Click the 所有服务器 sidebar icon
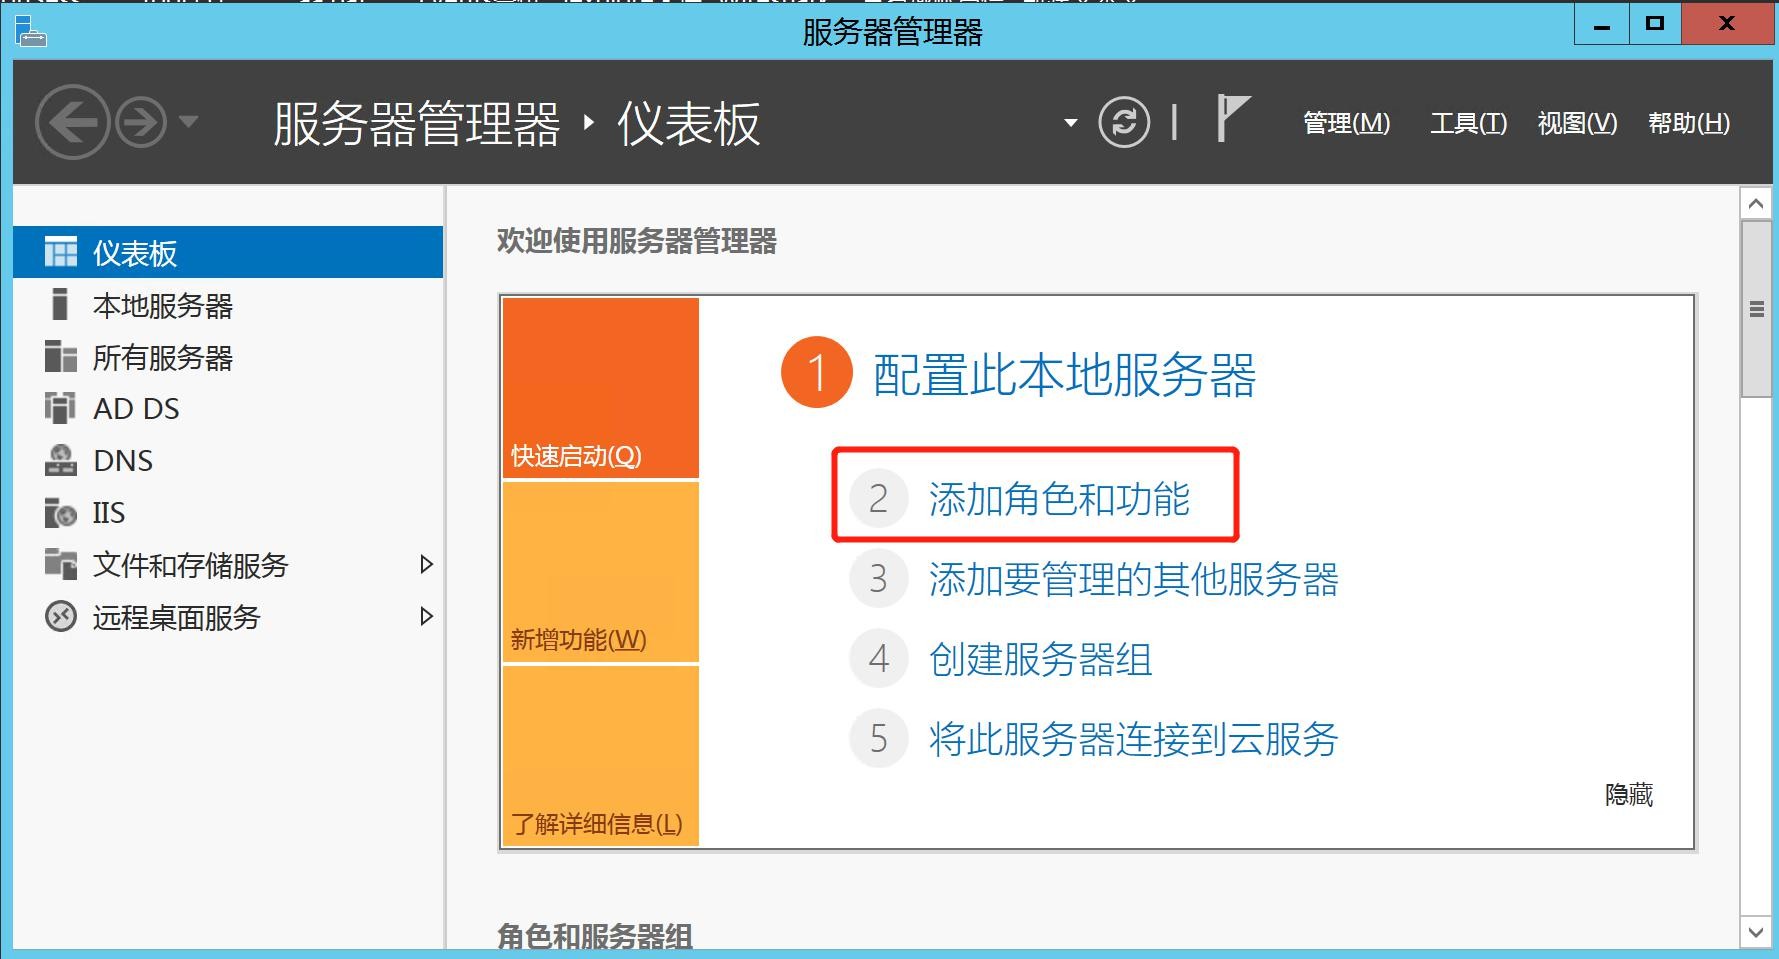This screenshot has width=1779, height=959. pyautogui.click(x=60, y=357)
